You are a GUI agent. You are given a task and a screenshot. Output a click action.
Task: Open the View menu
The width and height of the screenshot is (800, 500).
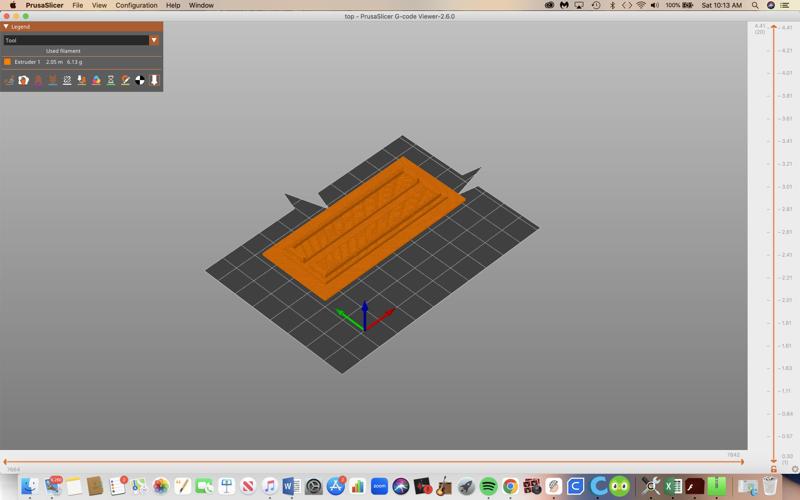99,5
